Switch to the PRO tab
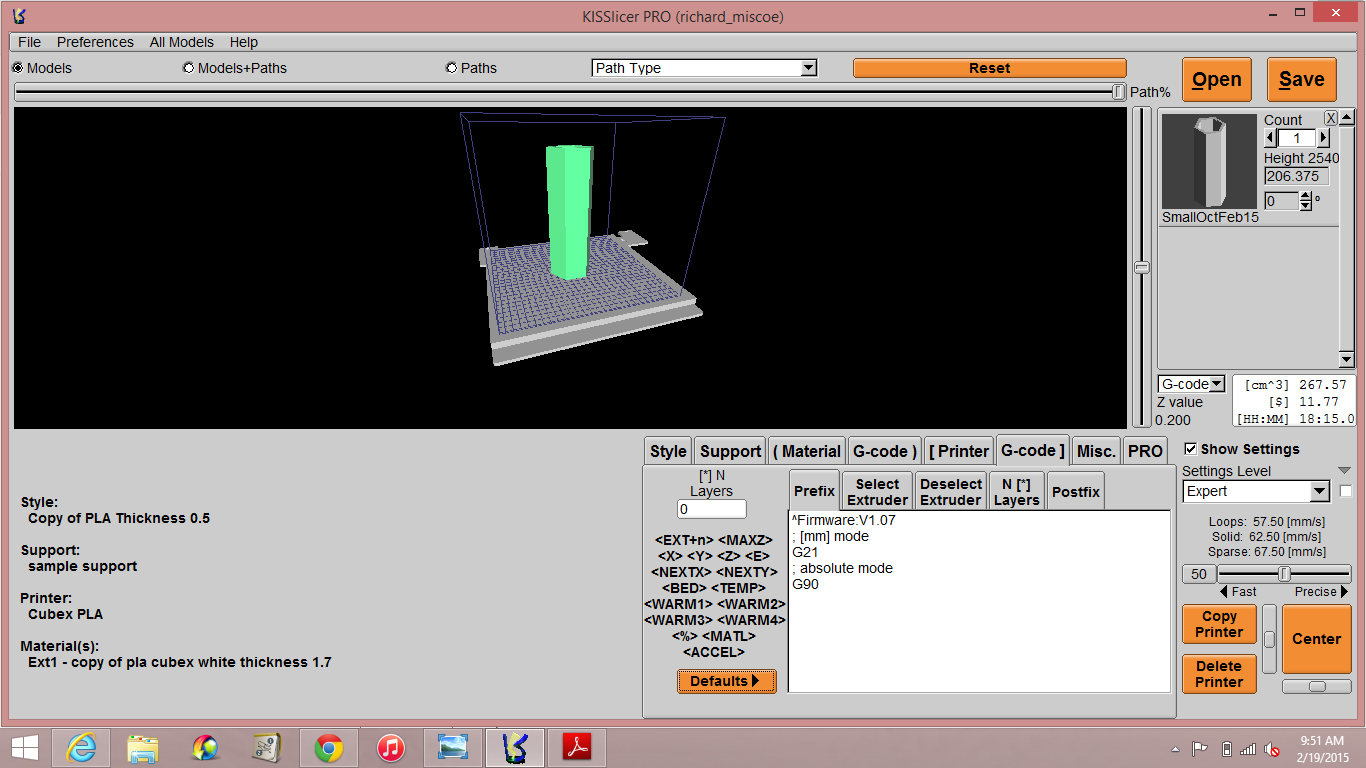 click(x=1145, y=451)
